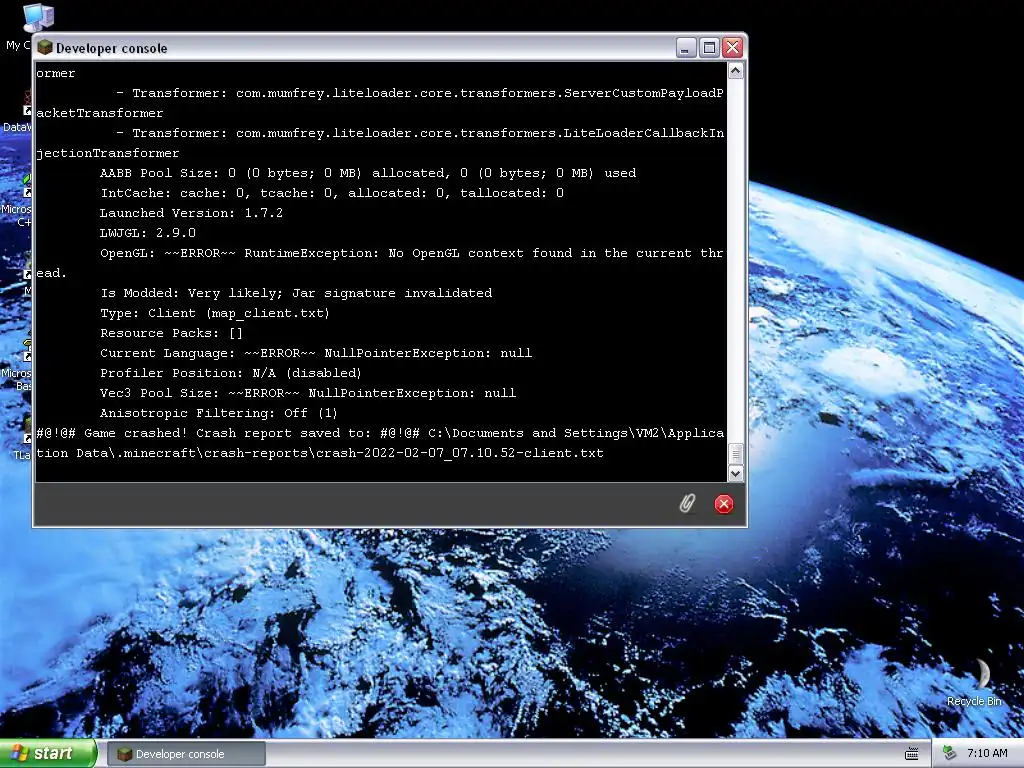Click the 'Game crashed!' message line
This screenshot has width=1024, height=768.
379,433
